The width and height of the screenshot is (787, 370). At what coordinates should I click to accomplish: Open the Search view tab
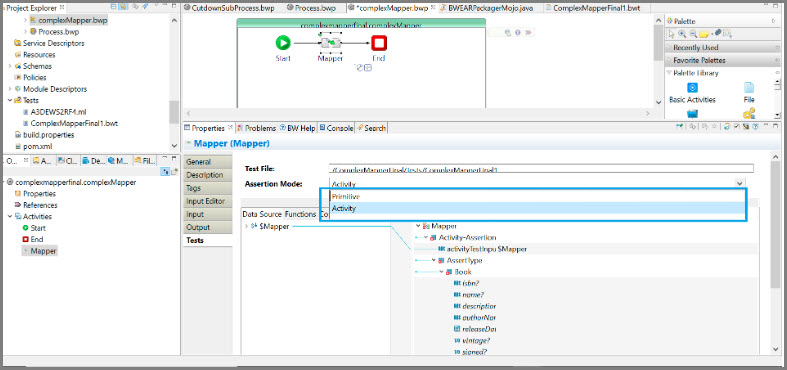tap(371, 128)
